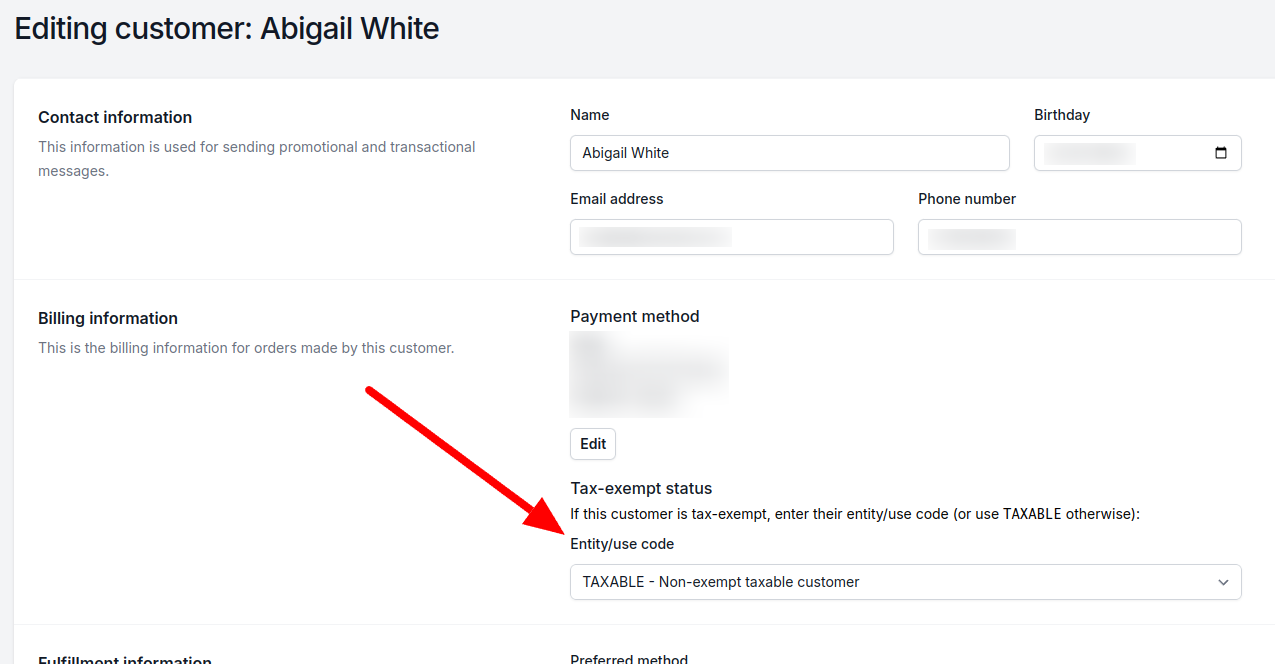Click the "Tax-exempt status" heading
Viewport: 1275px width, 664px height.
point(641,488)
